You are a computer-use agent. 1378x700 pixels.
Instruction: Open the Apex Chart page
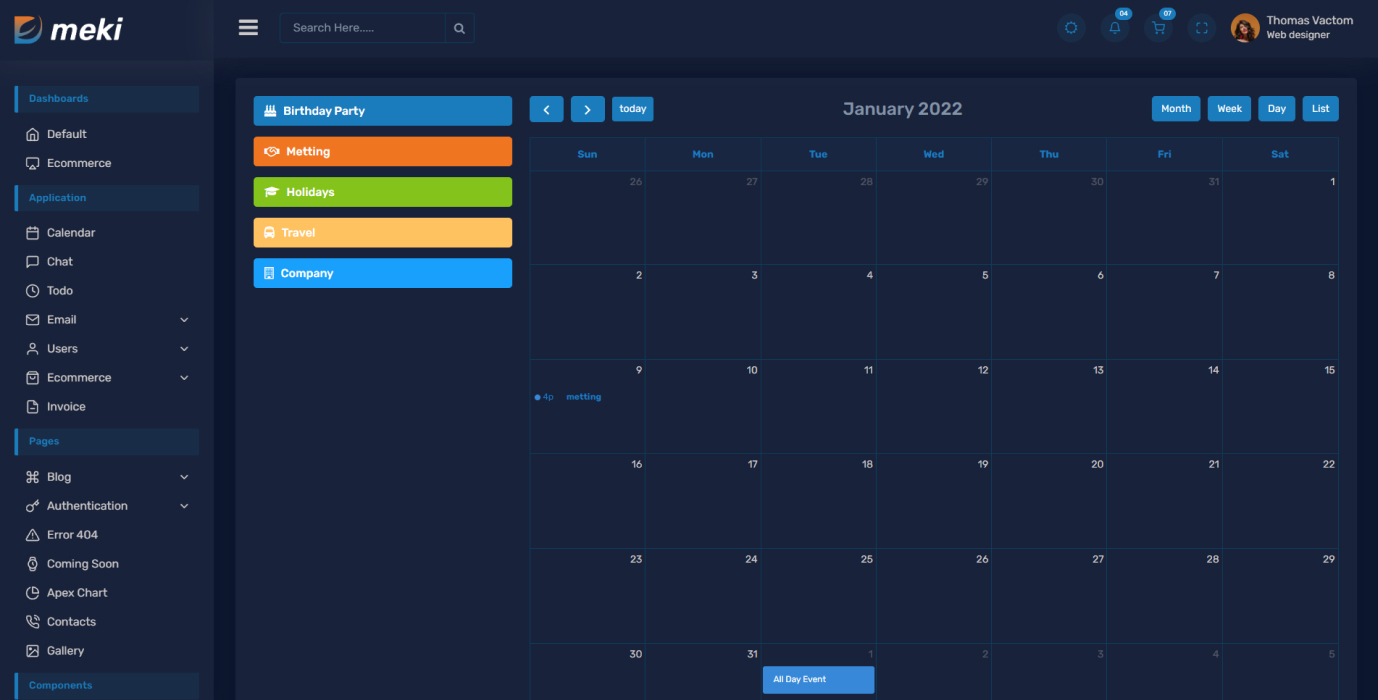[x=76, y=592]
